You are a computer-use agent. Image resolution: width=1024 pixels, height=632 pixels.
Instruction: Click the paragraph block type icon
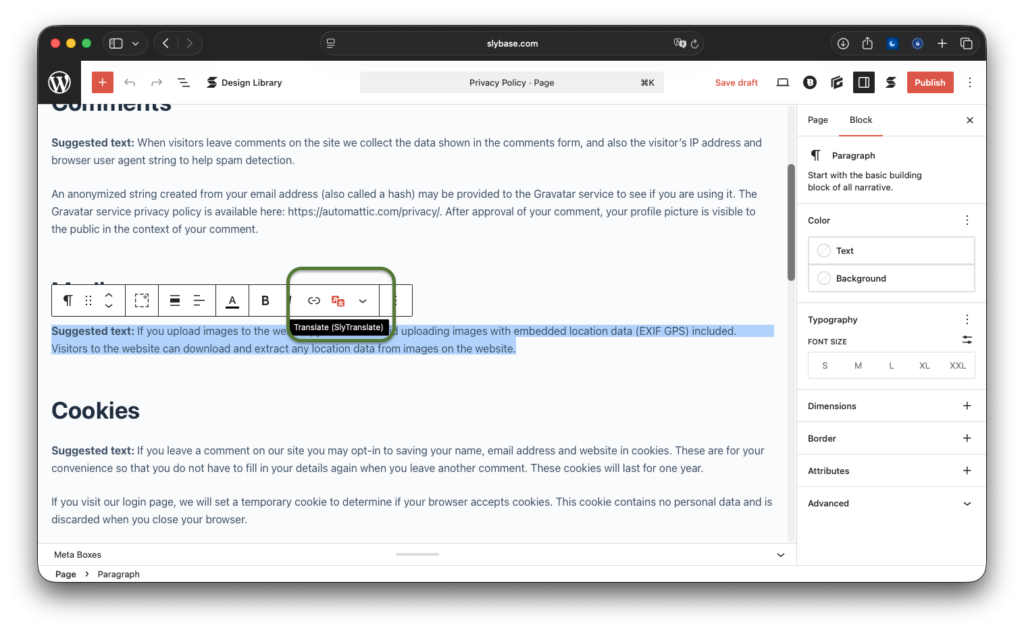pos(68,301)
